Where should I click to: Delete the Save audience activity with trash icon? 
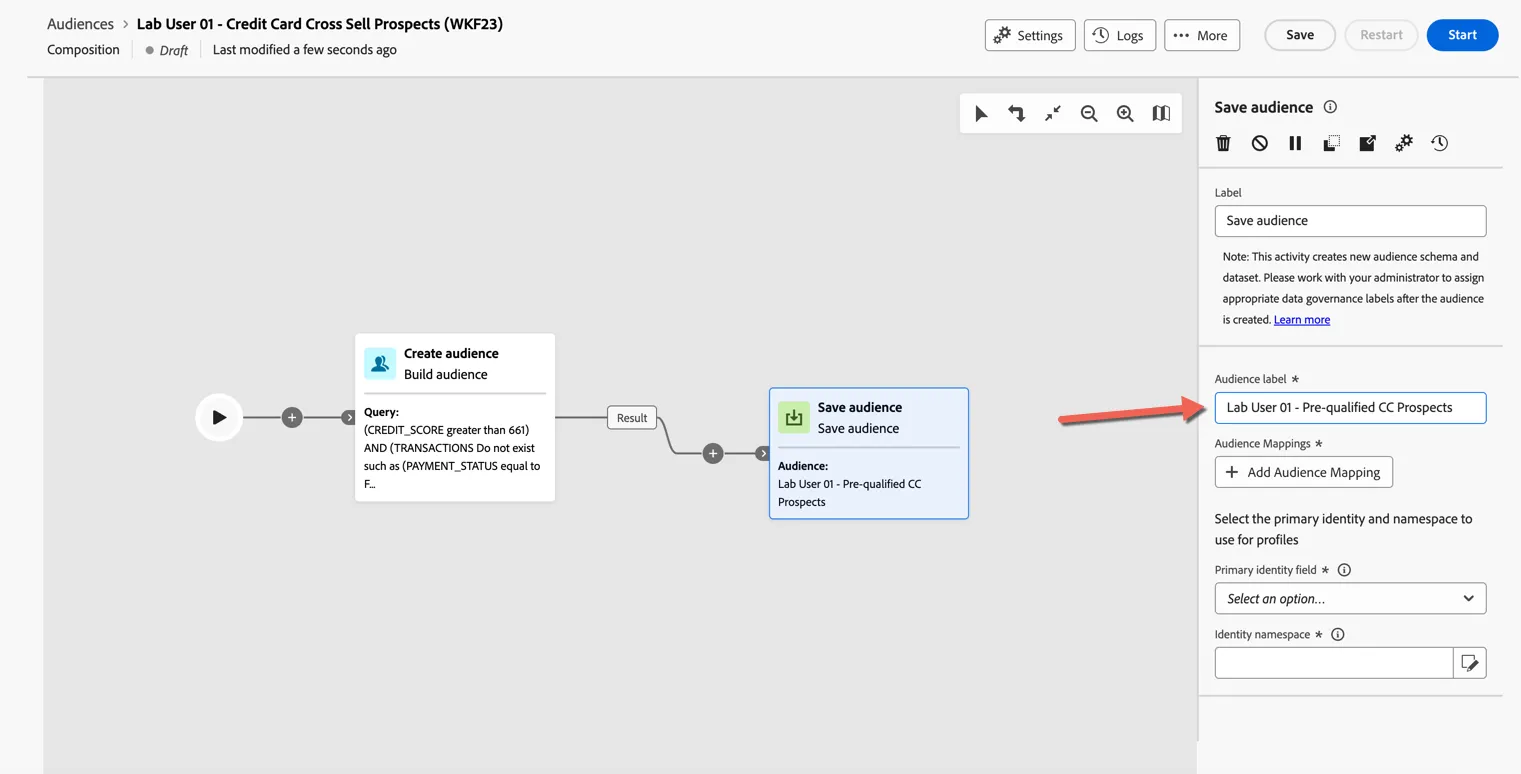point(1223,143)
